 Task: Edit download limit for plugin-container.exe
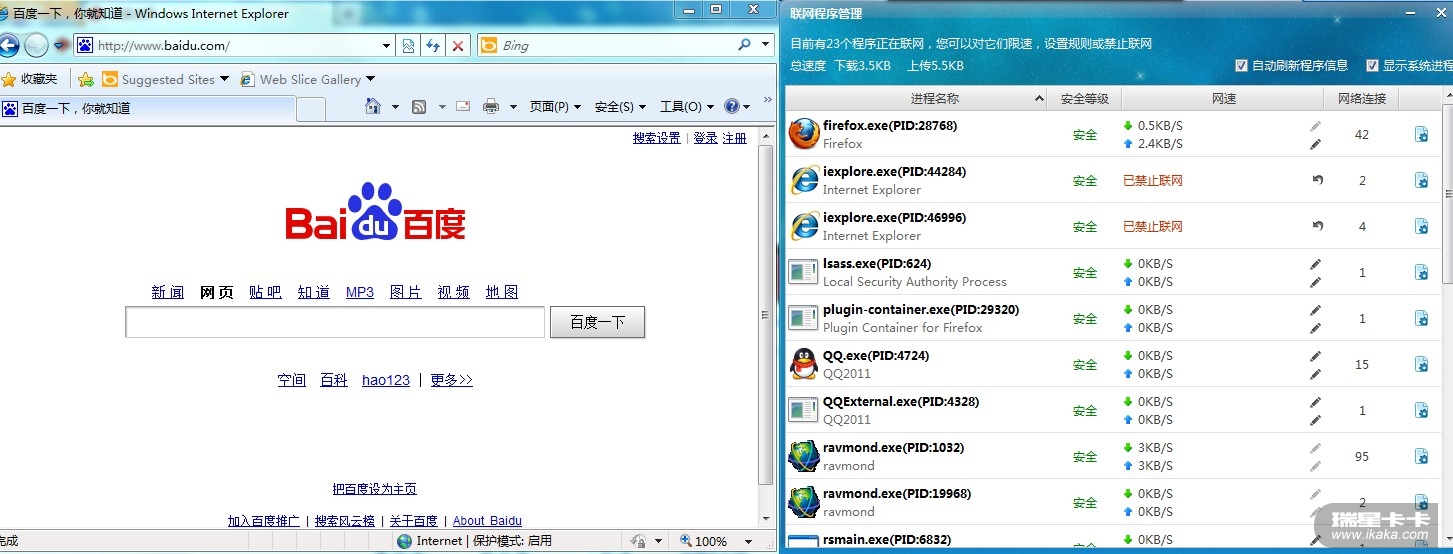click(x=1315, y=310)
